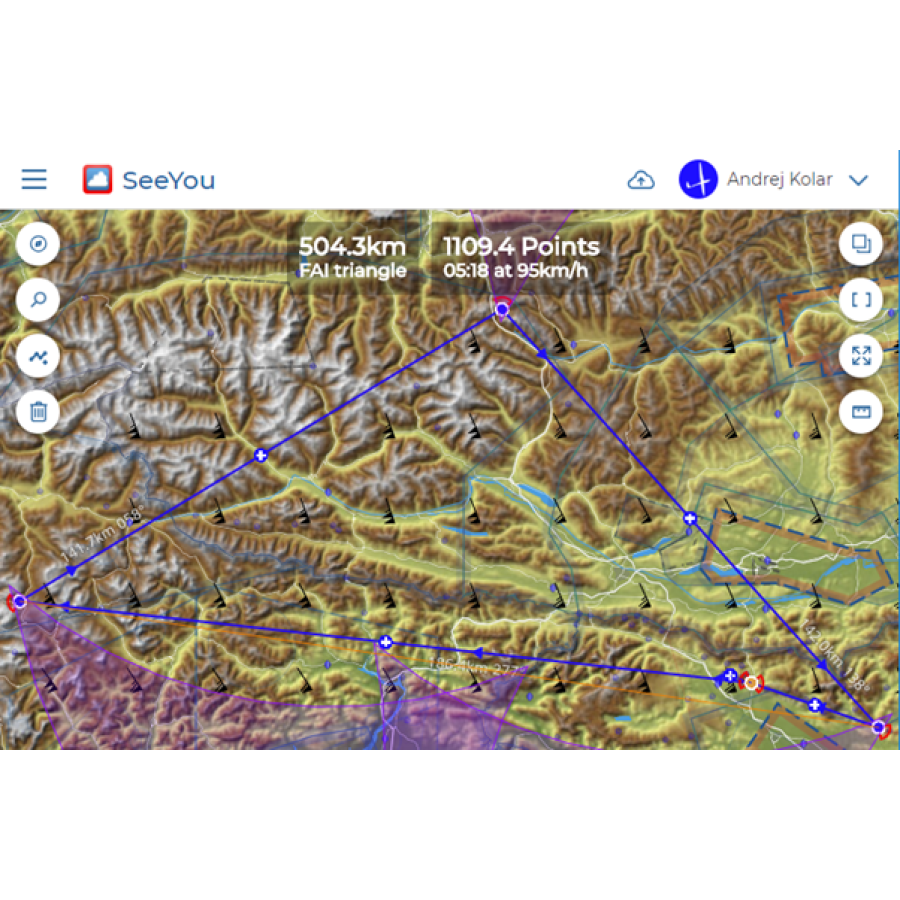Expand the Andrej Kolar account chevron
Viewport: 900px width, 900px height.
[858, 180]
